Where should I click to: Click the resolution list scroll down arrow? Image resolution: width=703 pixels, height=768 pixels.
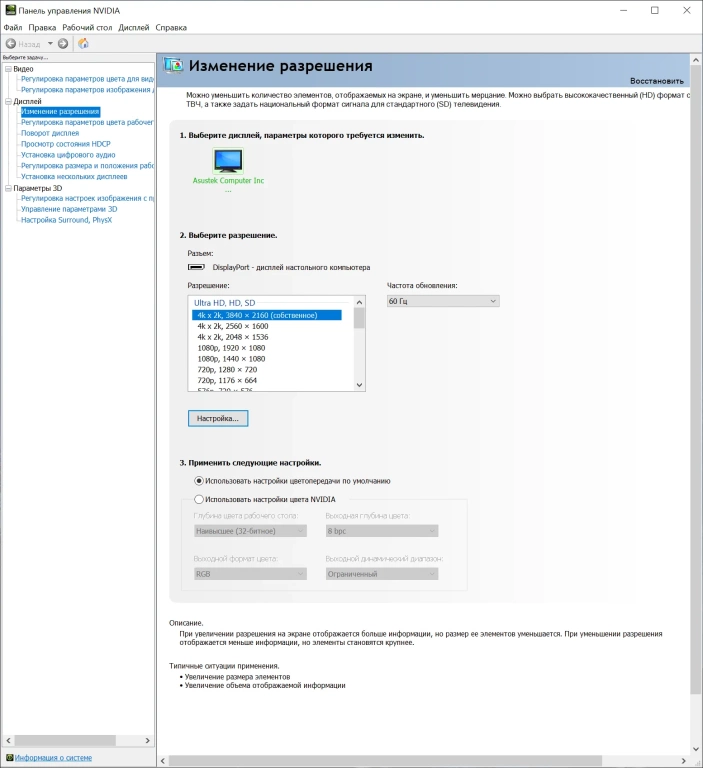(x=359, y=385)
